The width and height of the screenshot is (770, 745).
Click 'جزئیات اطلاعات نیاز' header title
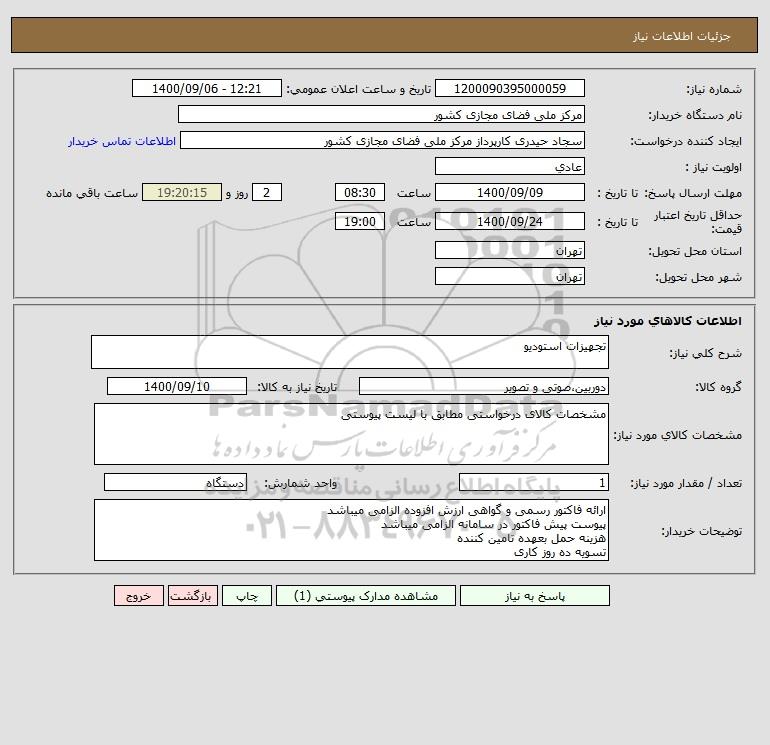tap(682, 36)
